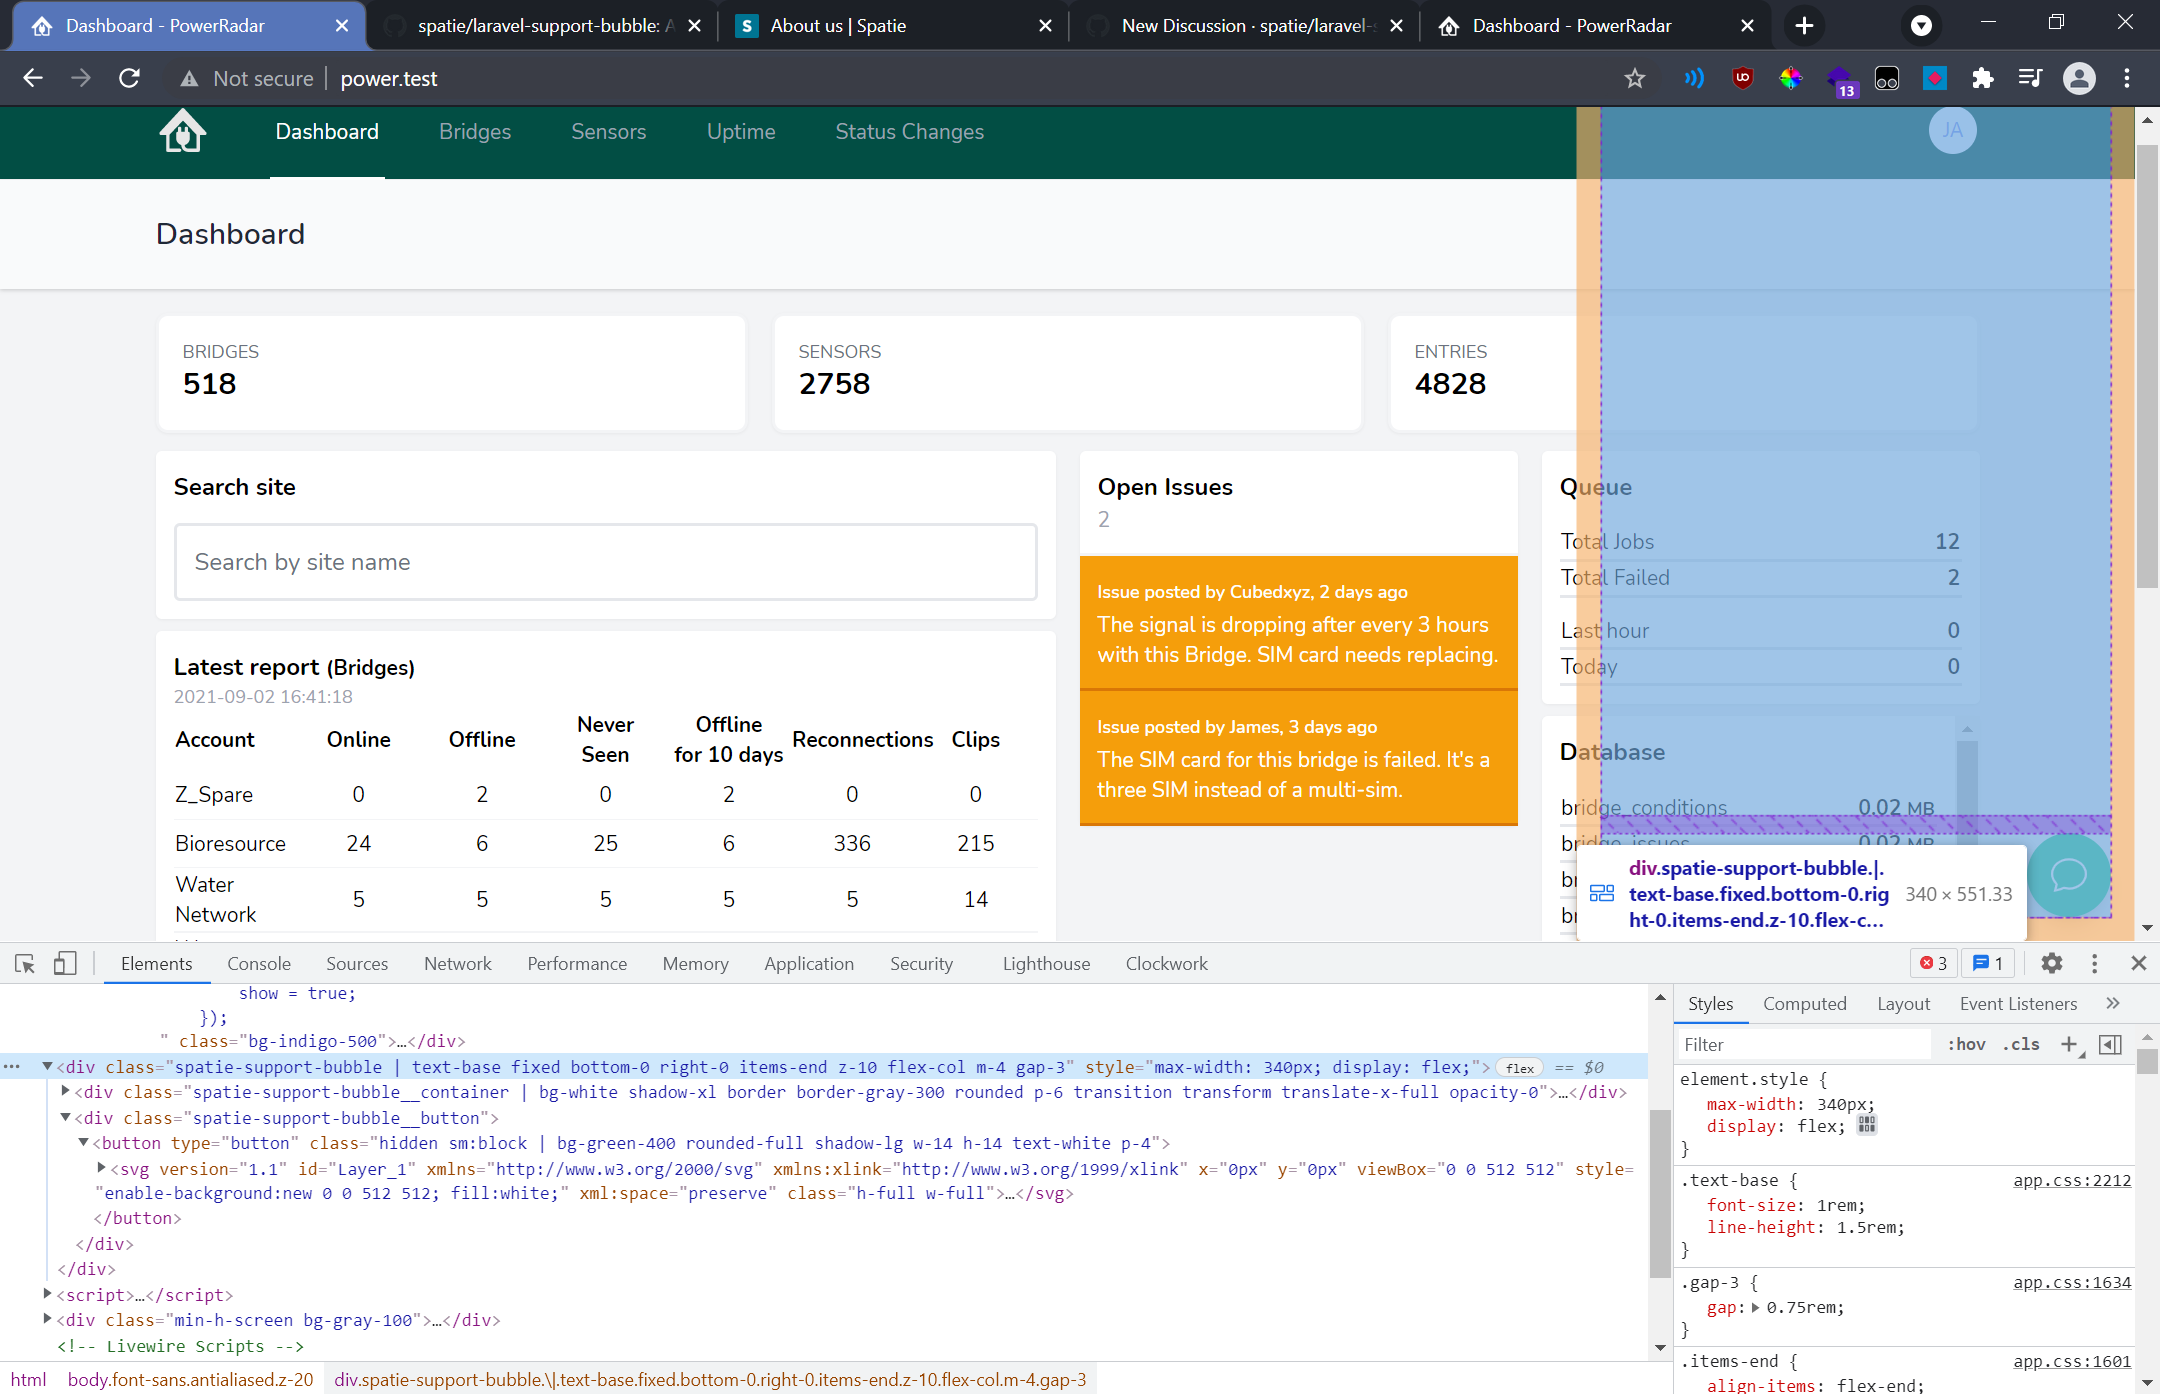Open the support chat bubble button
This screenshot has height=1394, width=2160.
pyautogui.click(x=2068, y=875)
